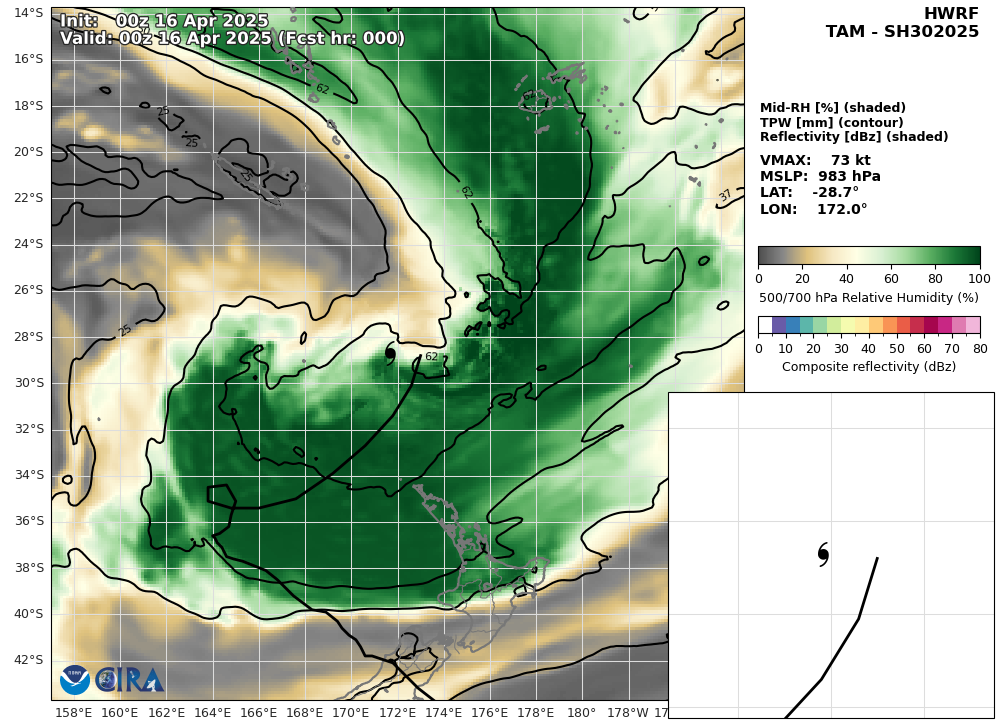
Task: Click the cyclone symbol on main map
Action: coord(390,353)
